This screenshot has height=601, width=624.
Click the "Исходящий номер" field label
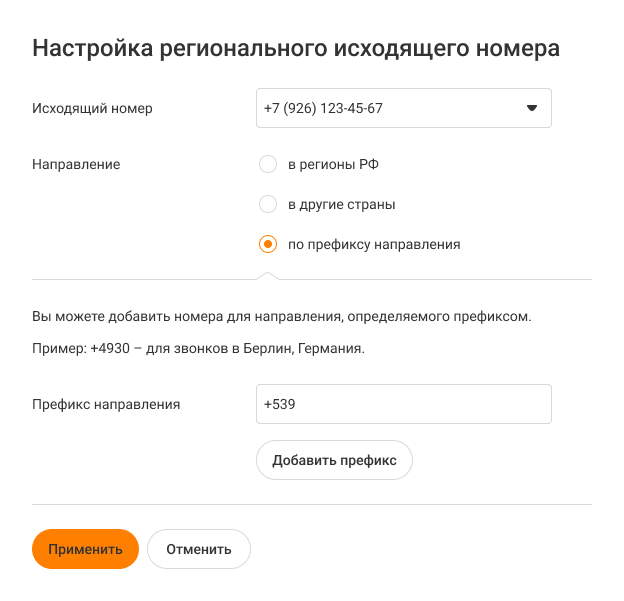pyautogui.click(x=93, y=108)
